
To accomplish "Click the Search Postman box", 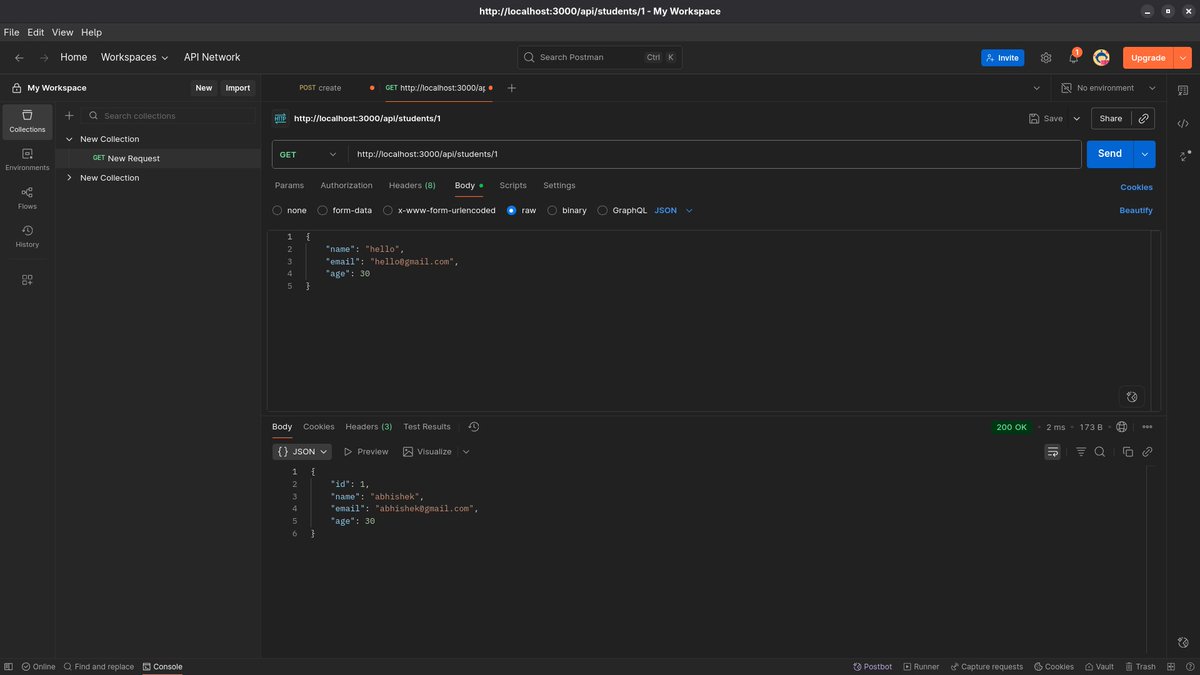I will [x=600, y=58].
